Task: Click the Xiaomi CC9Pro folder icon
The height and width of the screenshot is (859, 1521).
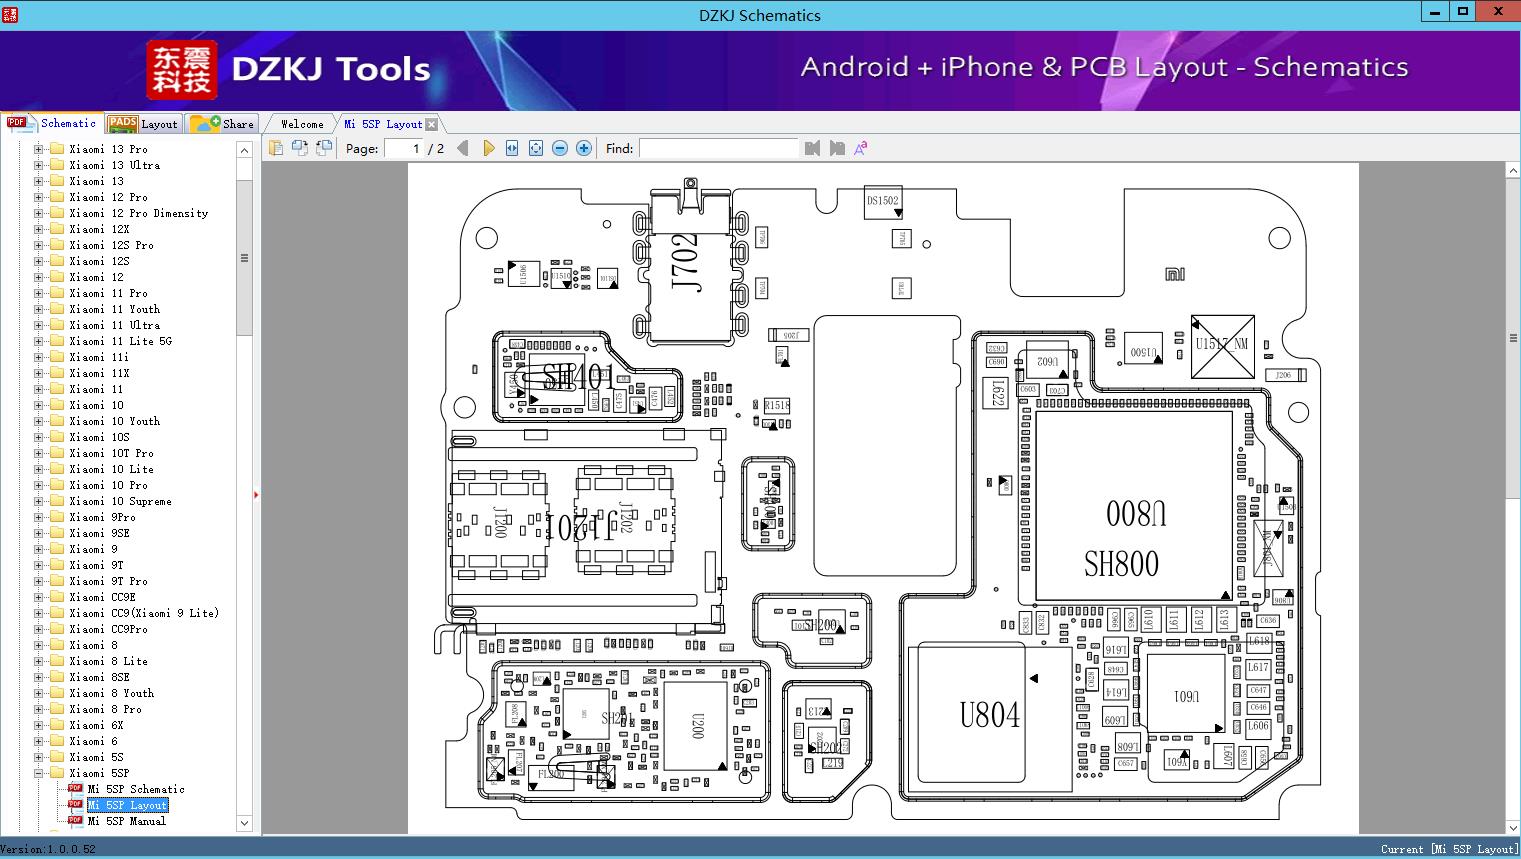Action: coord(57,629)
